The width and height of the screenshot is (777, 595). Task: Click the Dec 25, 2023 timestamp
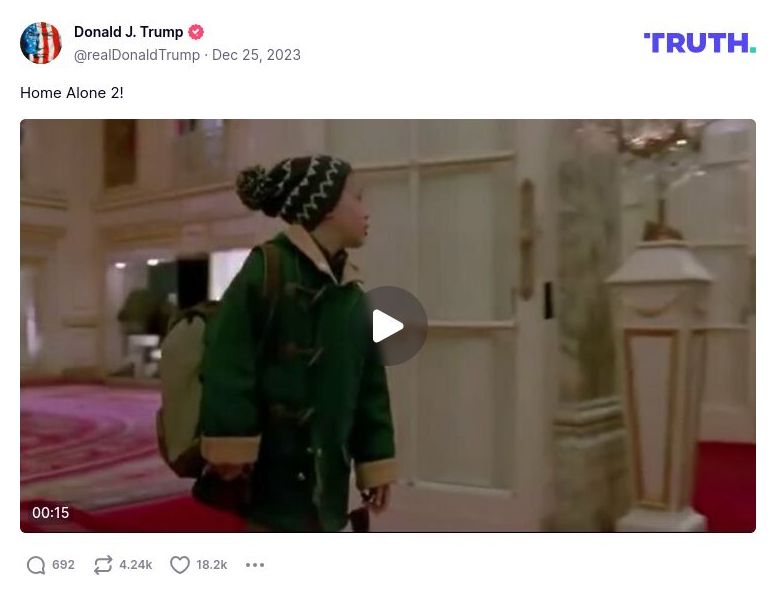(256, 54)
